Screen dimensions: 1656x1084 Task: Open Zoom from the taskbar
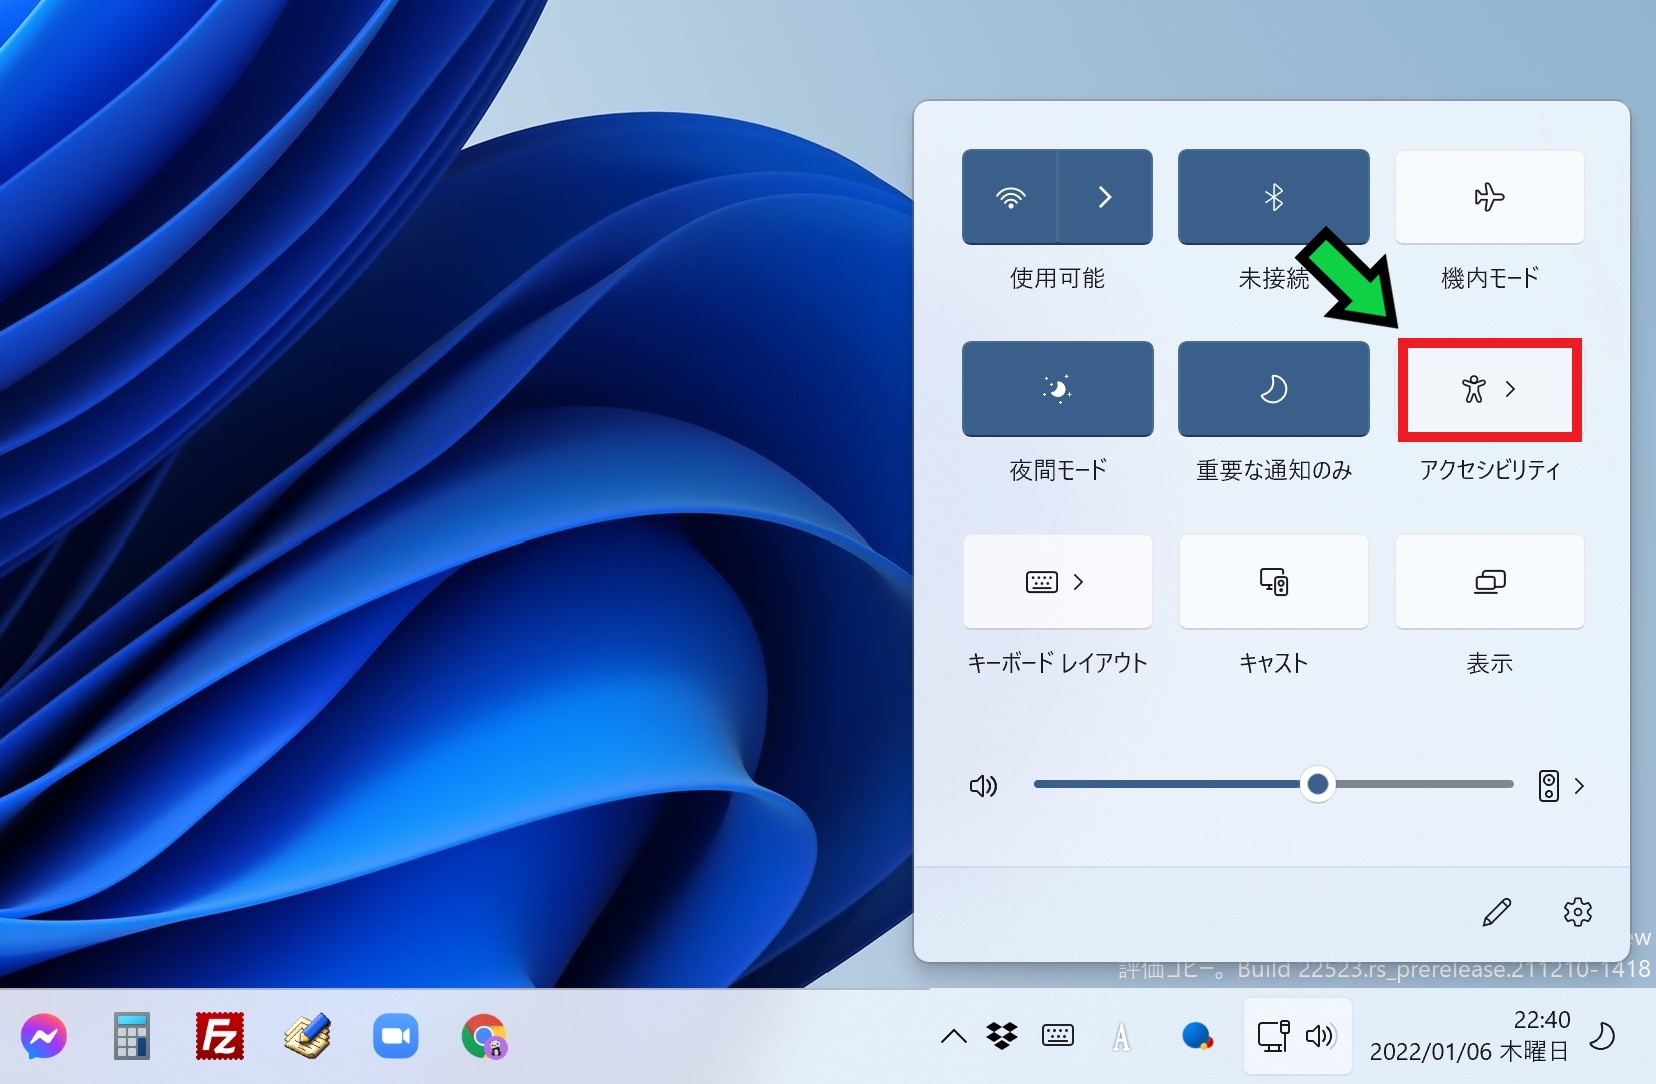(x=395, y=1036)
